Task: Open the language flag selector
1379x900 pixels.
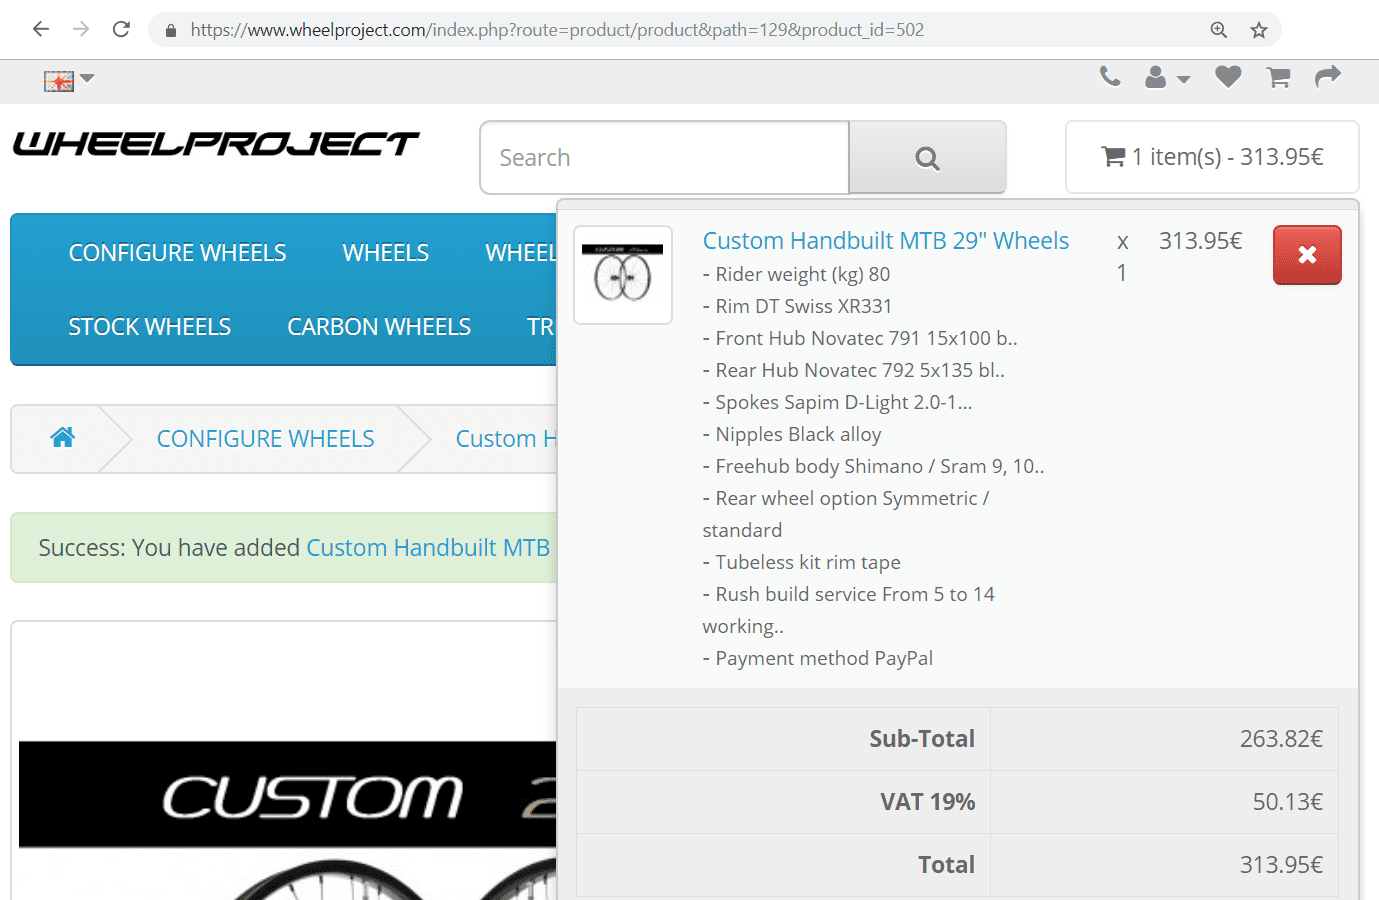Action: (68, 81)
